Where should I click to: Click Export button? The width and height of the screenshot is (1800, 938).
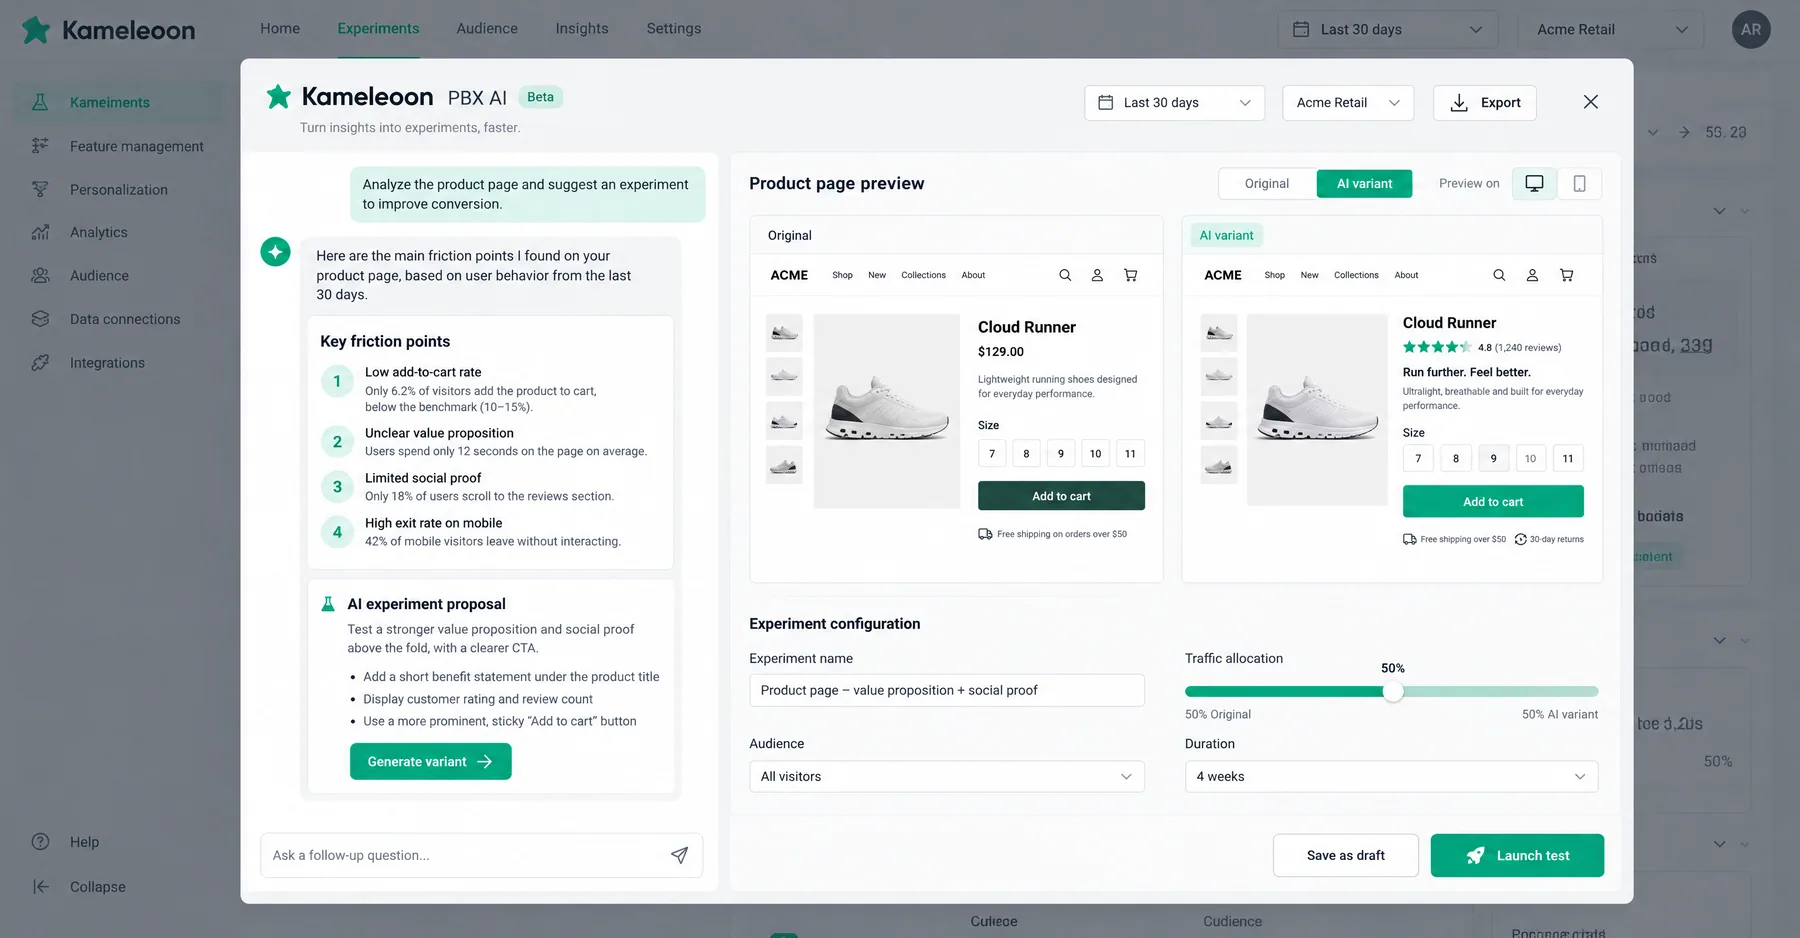click(x=1484, y=102)
